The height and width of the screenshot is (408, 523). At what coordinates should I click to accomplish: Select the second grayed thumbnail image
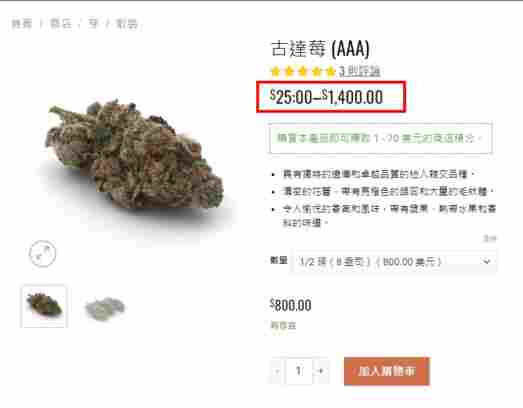click(x=105, y=308)
